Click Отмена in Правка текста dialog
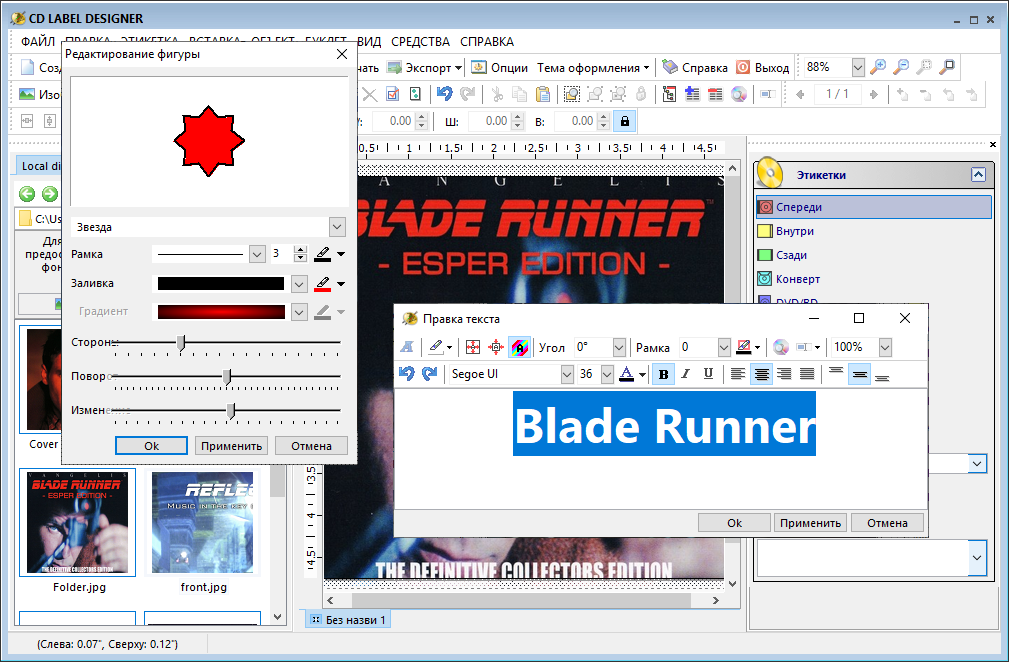Viewport: 1009px width, 662px height. coord(887,522)
